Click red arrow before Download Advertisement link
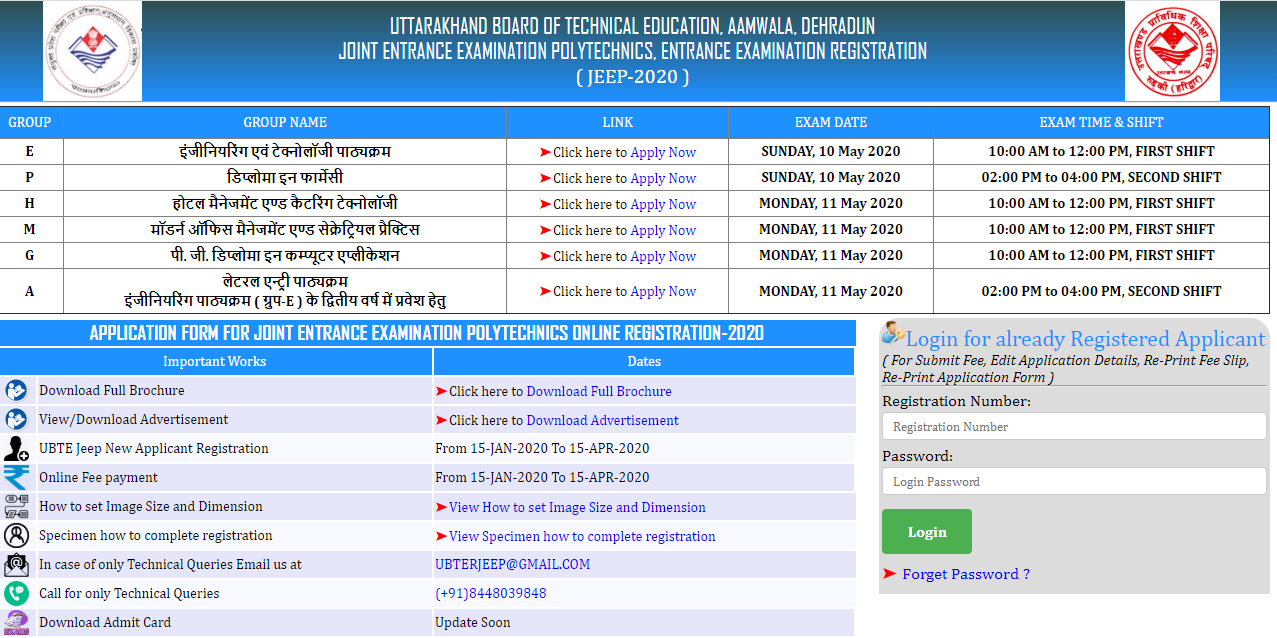1277x638 pixels. [x=441, y=420]
